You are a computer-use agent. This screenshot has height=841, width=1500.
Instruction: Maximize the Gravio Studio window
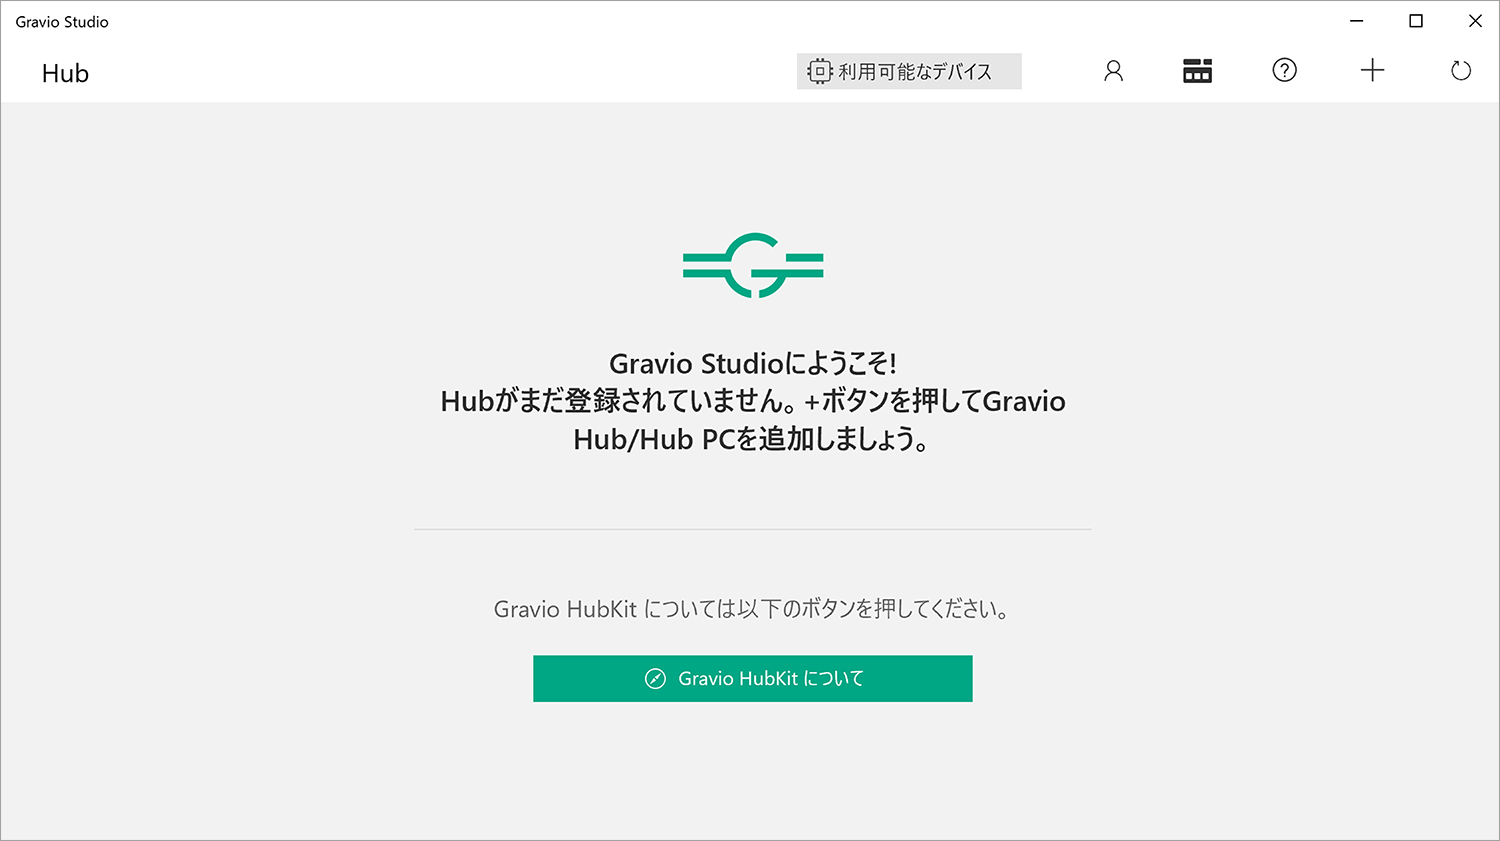(x=1416, y=21)
